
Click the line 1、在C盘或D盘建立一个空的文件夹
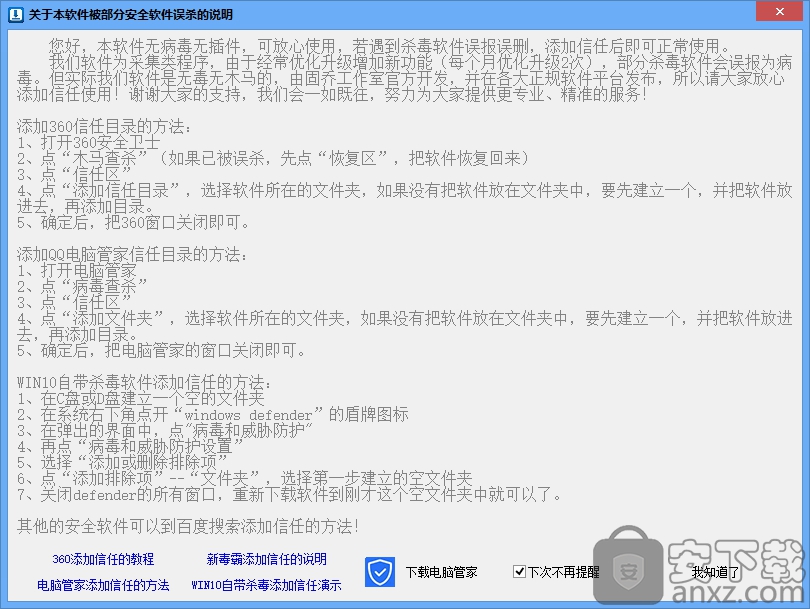(x=141, y=398)
